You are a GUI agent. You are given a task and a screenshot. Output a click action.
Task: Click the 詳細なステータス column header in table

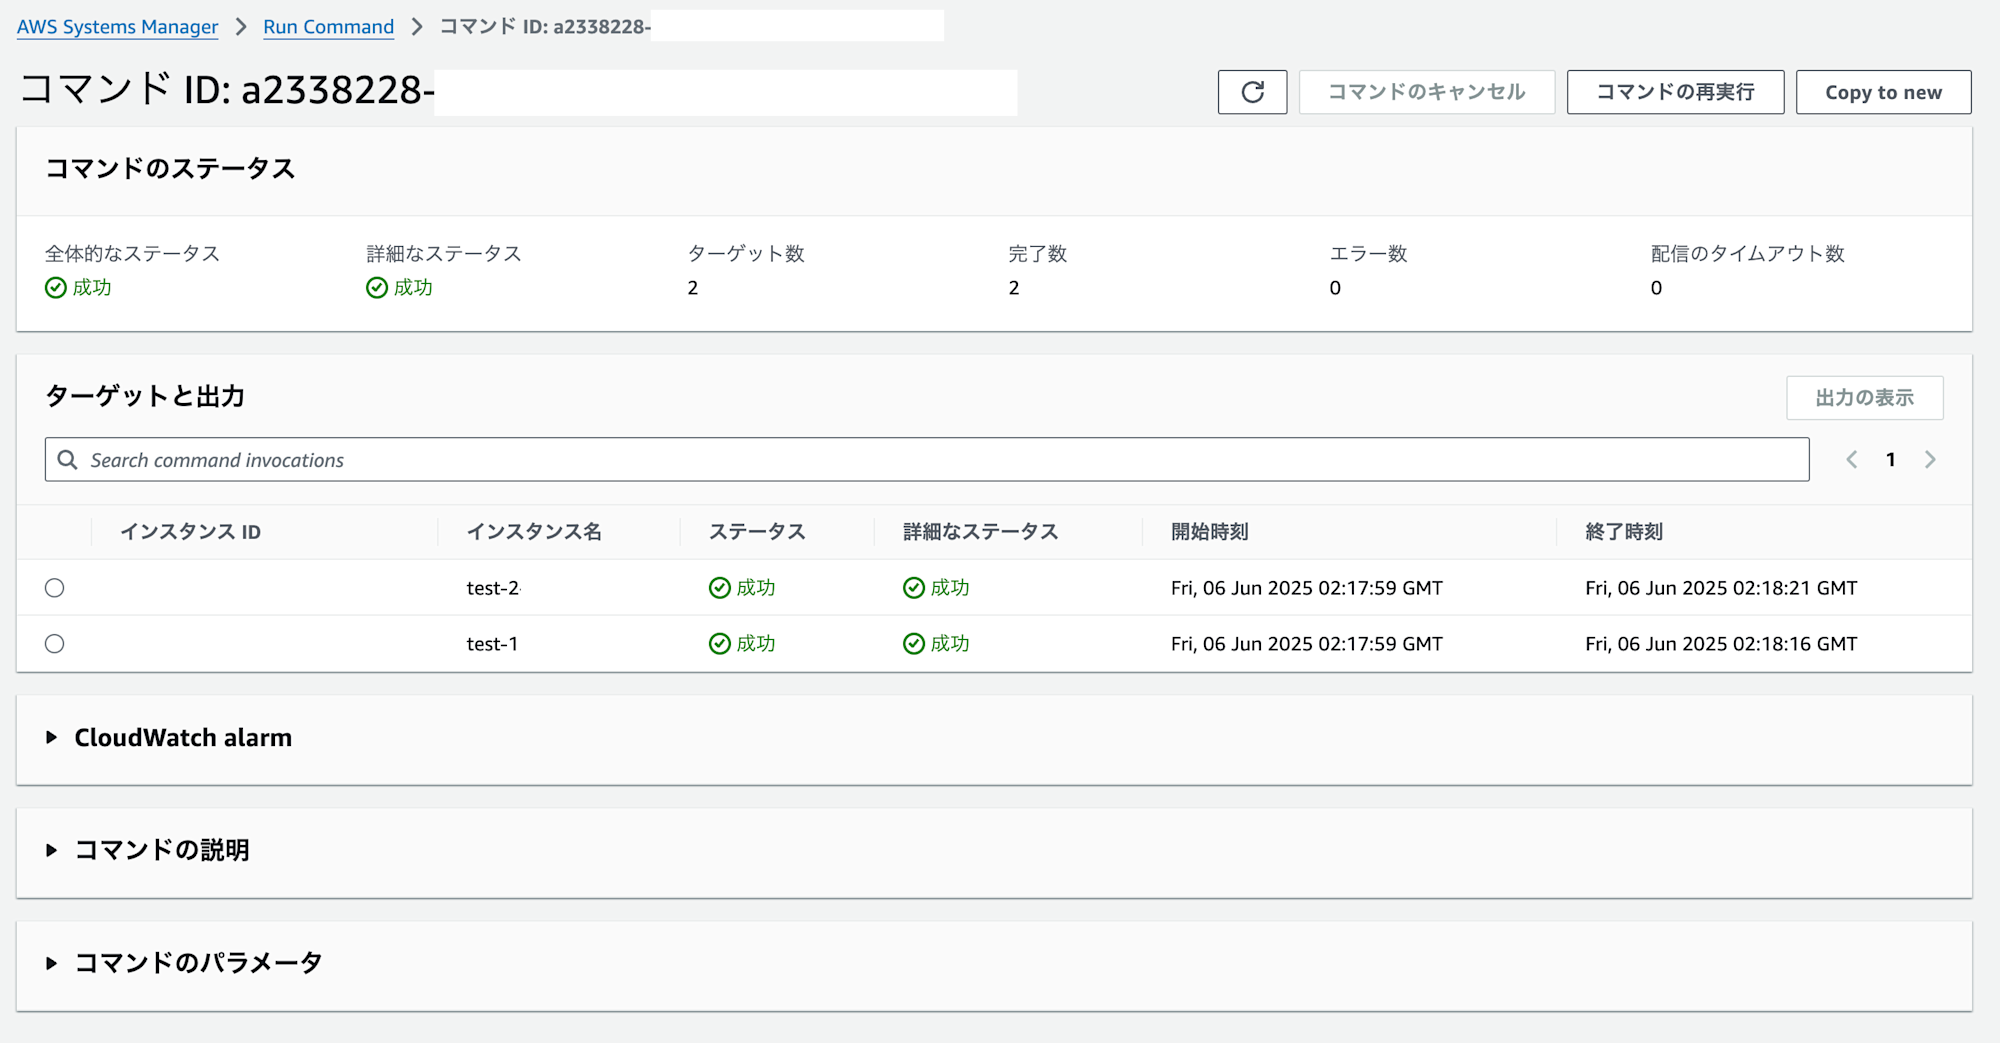(980, 532)
